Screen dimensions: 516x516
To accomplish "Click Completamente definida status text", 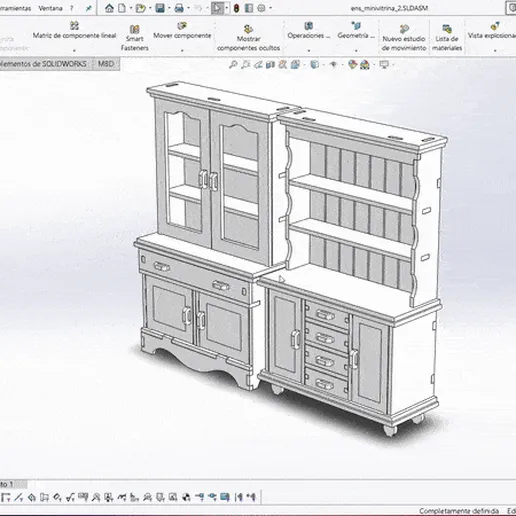I will pos(459,511).
